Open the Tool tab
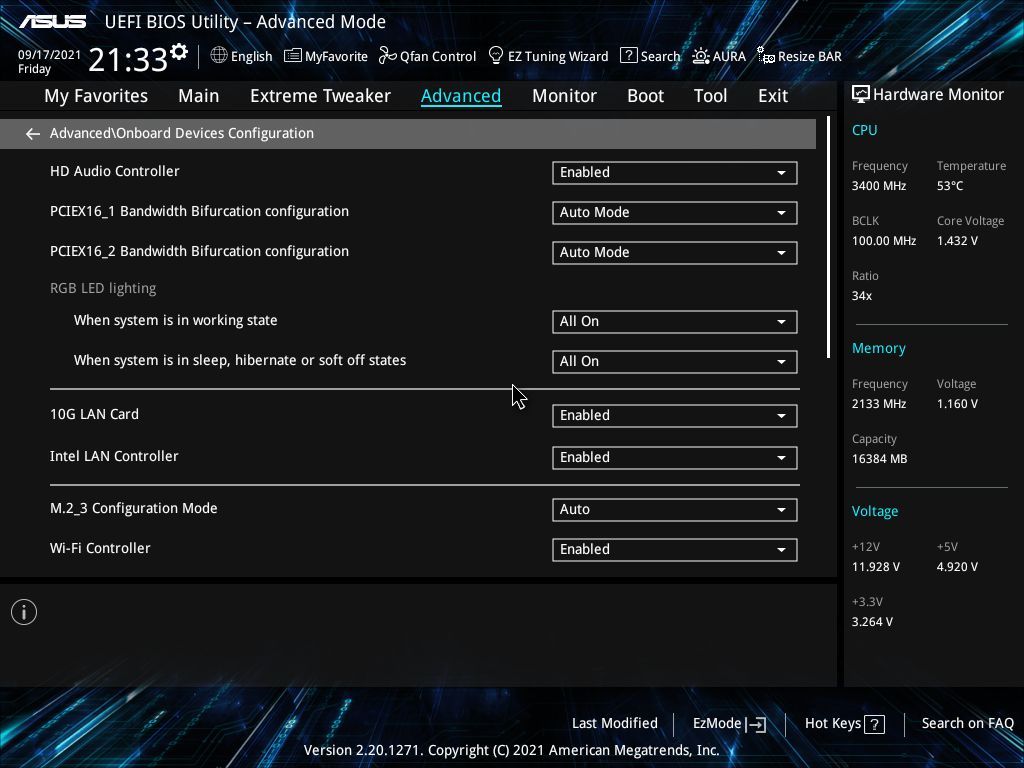The width and height of the screenshot is (1024, 768). [711, 96]
